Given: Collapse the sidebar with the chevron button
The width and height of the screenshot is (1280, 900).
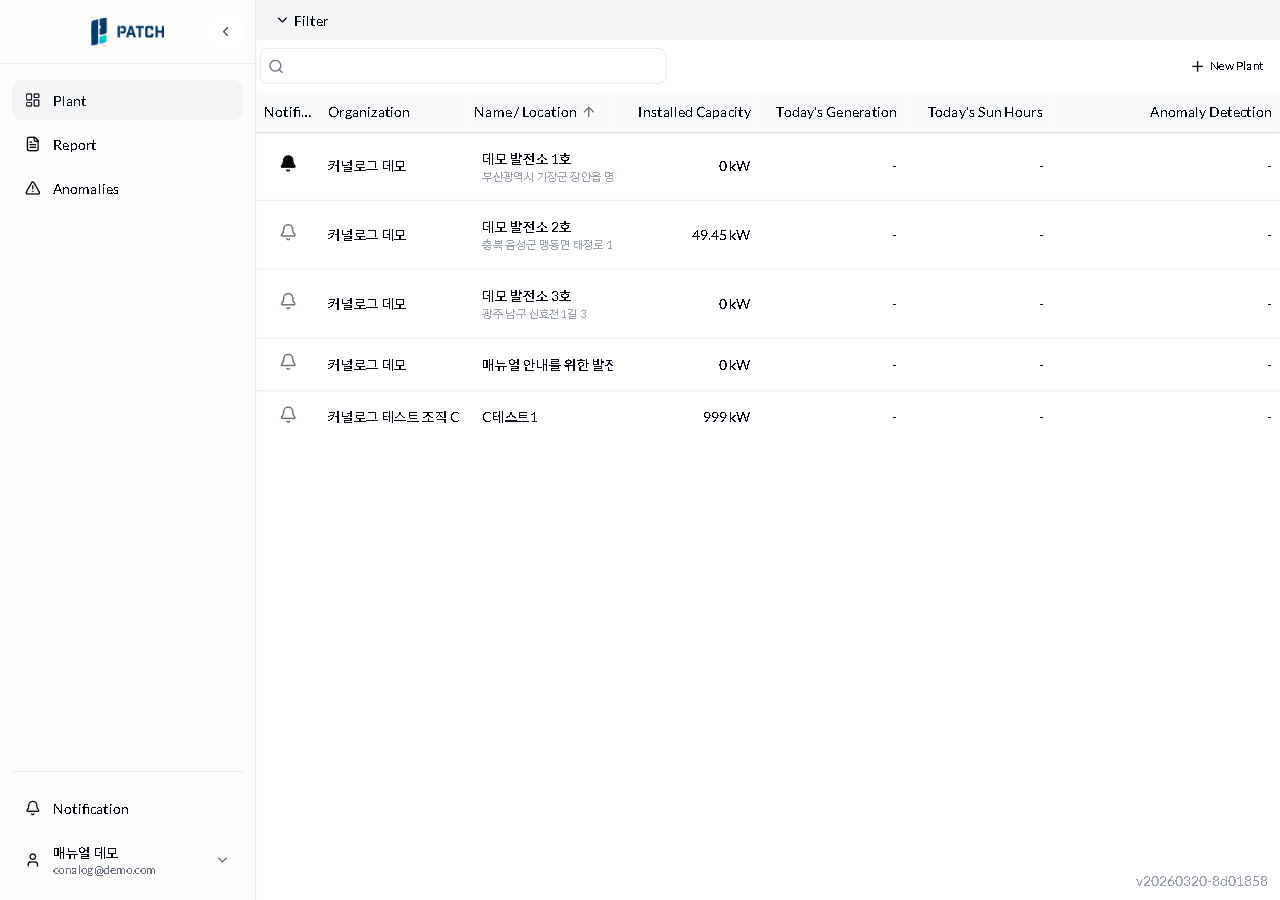Looking at the screenshot, I should pyautogui.click(x=225, y=32).
